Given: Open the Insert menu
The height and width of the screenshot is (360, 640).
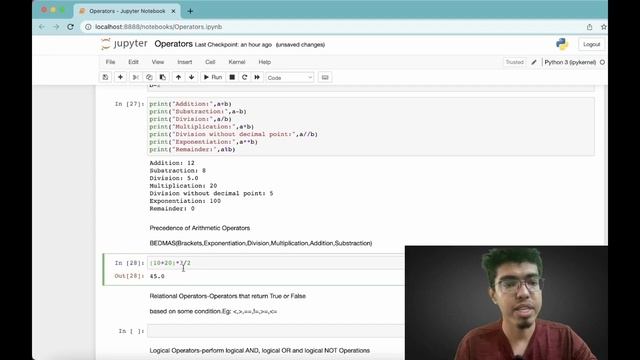Looking at the screenshot, I should tap(184, 62).
